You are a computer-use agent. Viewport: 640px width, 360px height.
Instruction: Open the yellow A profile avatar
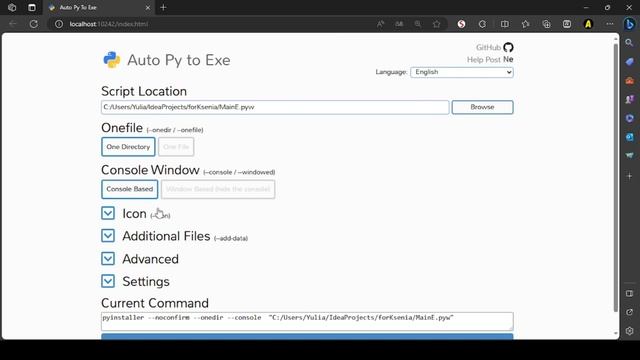click(588, 24)
